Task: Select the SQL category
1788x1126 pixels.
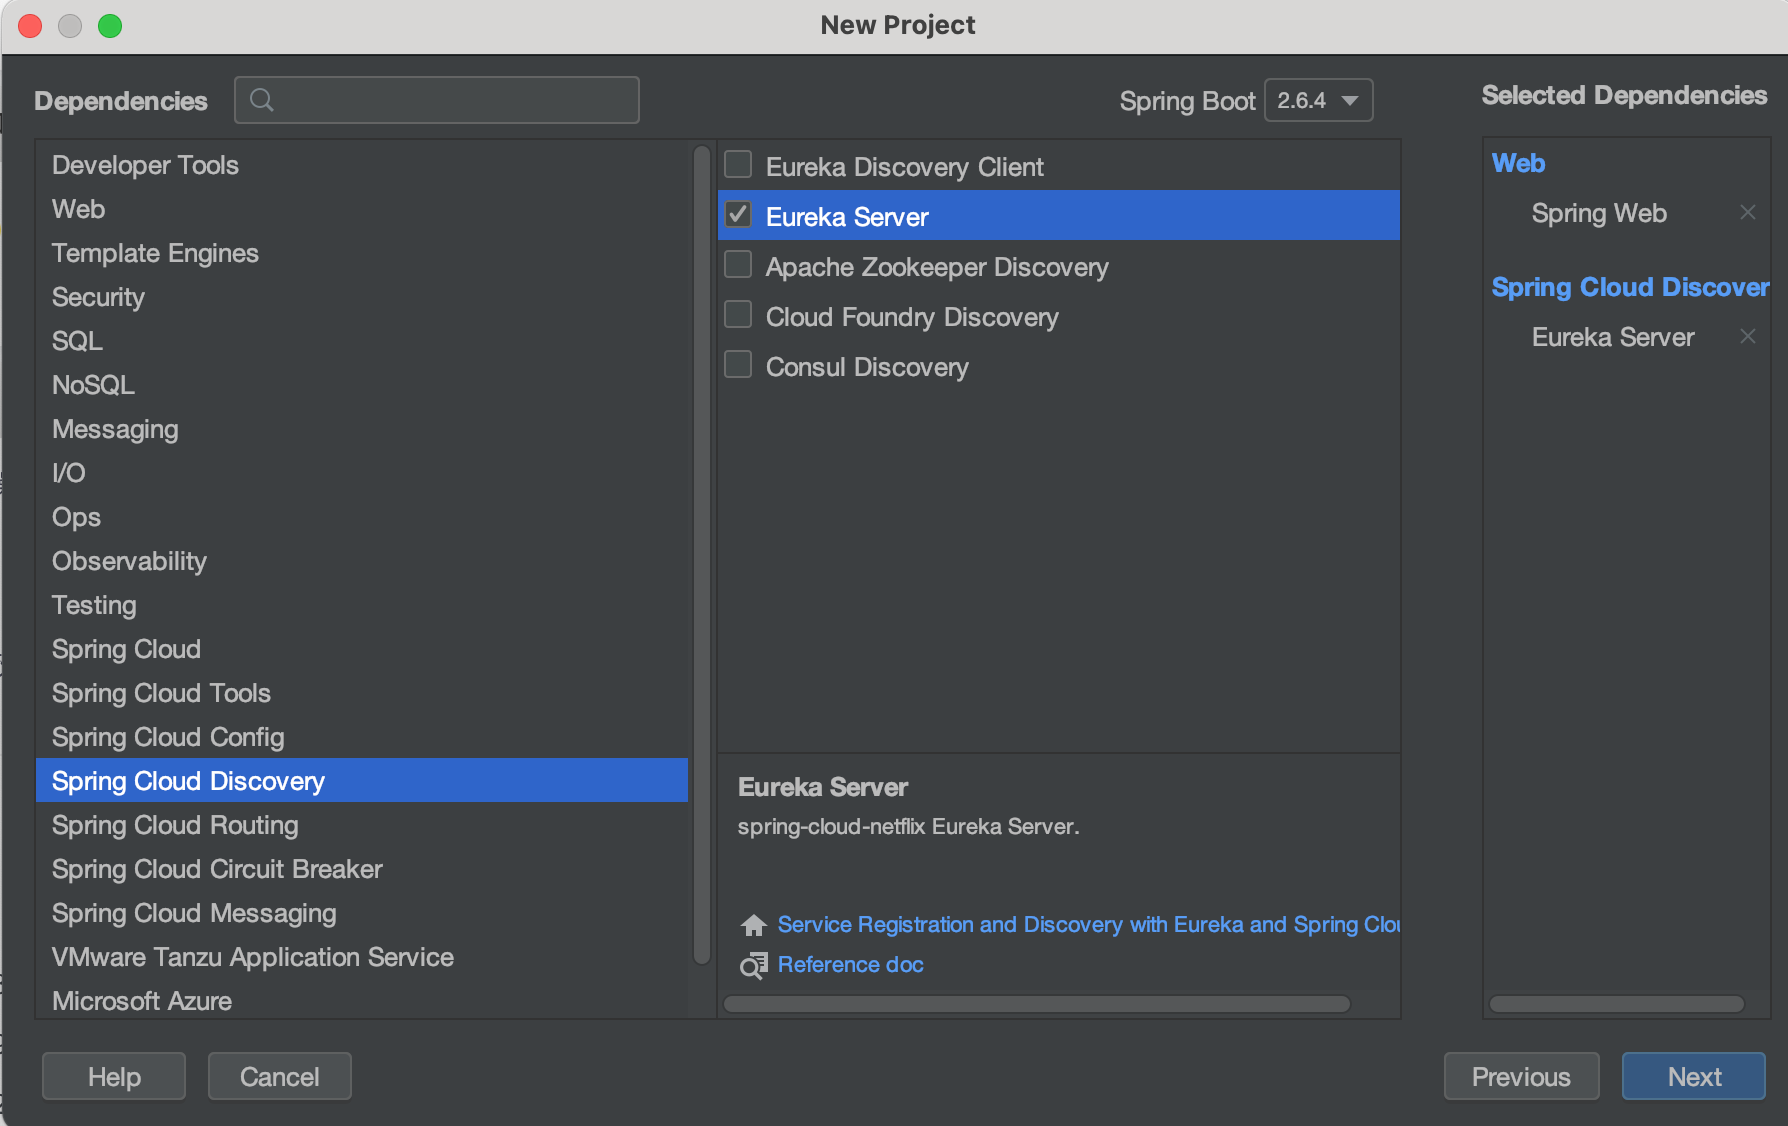Action: click(x=362, y=341)
